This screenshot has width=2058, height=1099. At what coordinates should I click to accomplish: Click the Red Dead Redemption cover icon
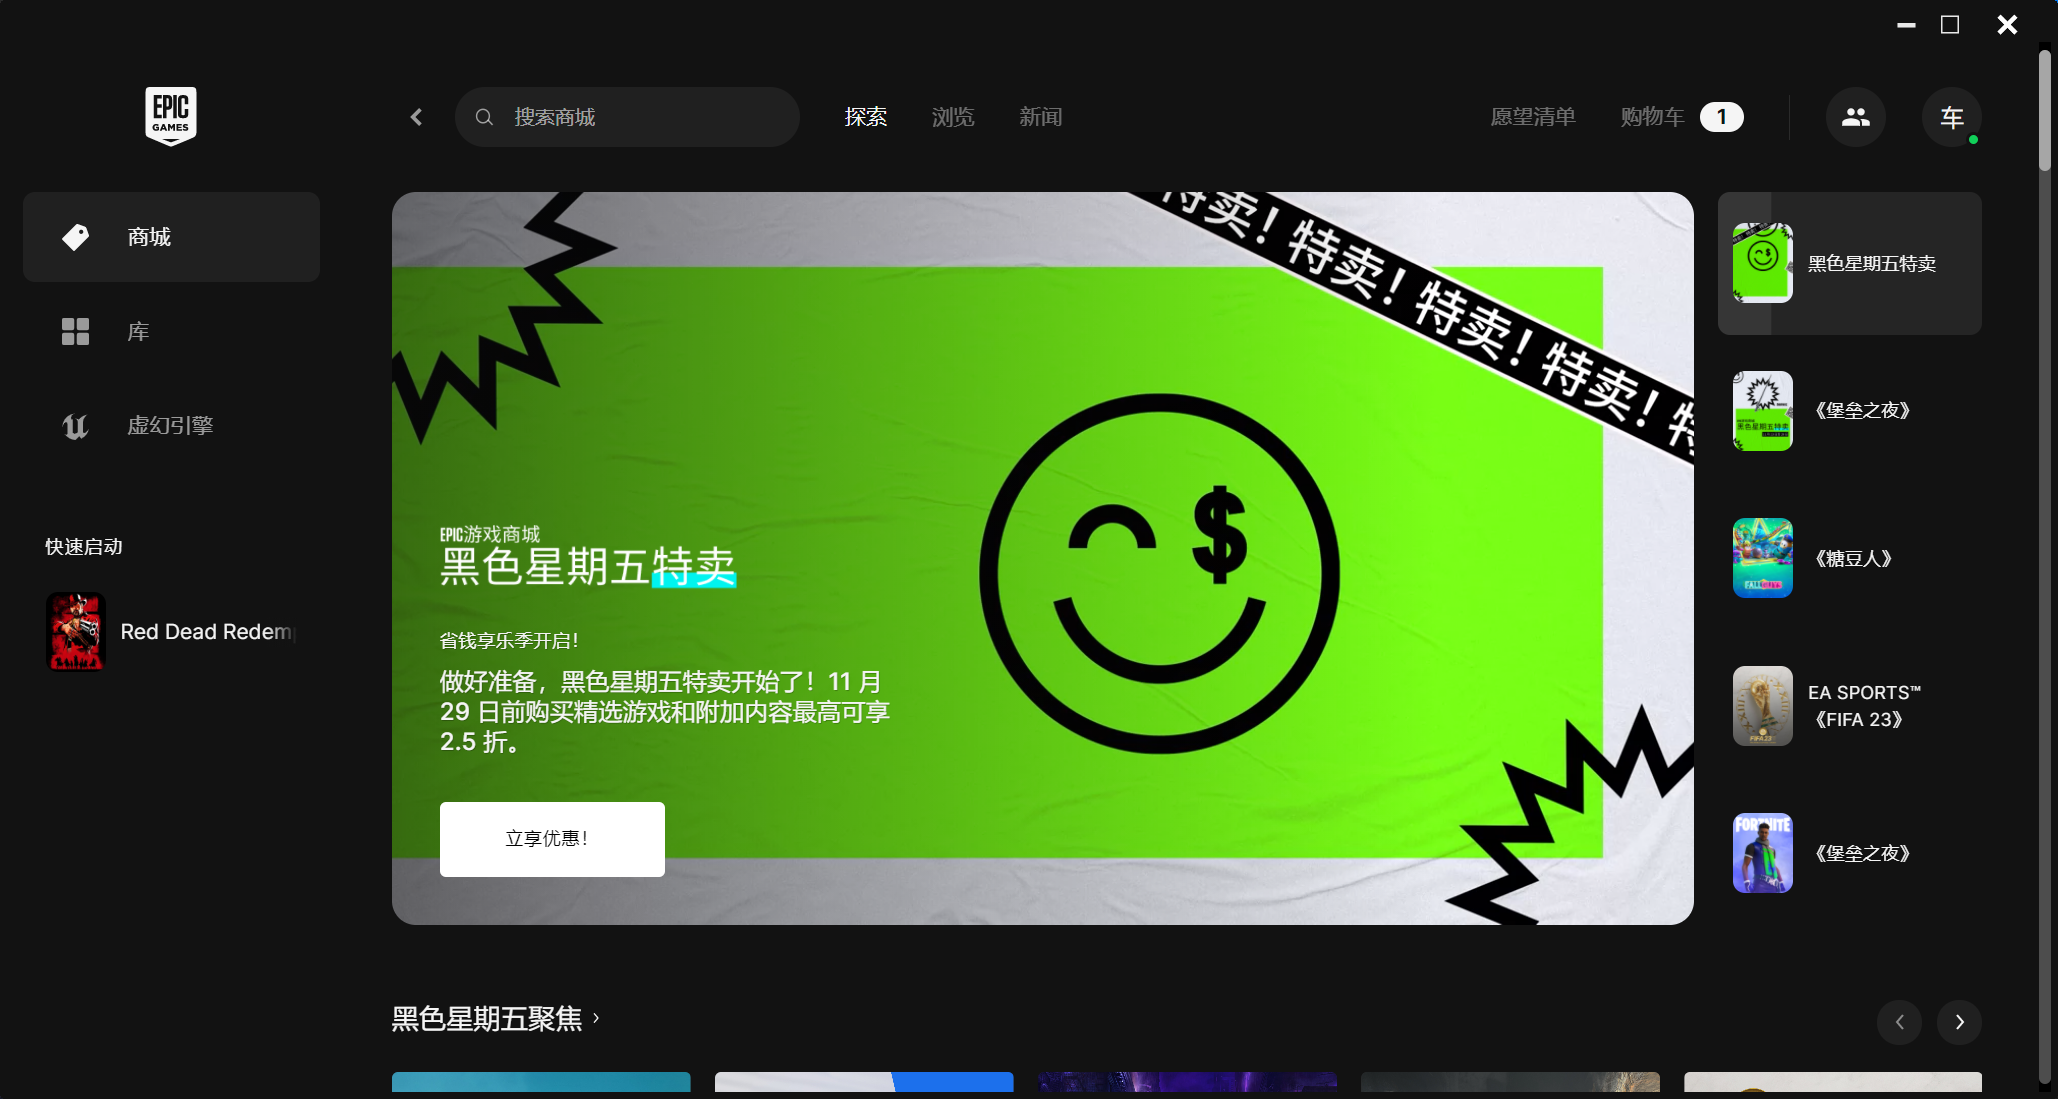pos(76,632)
